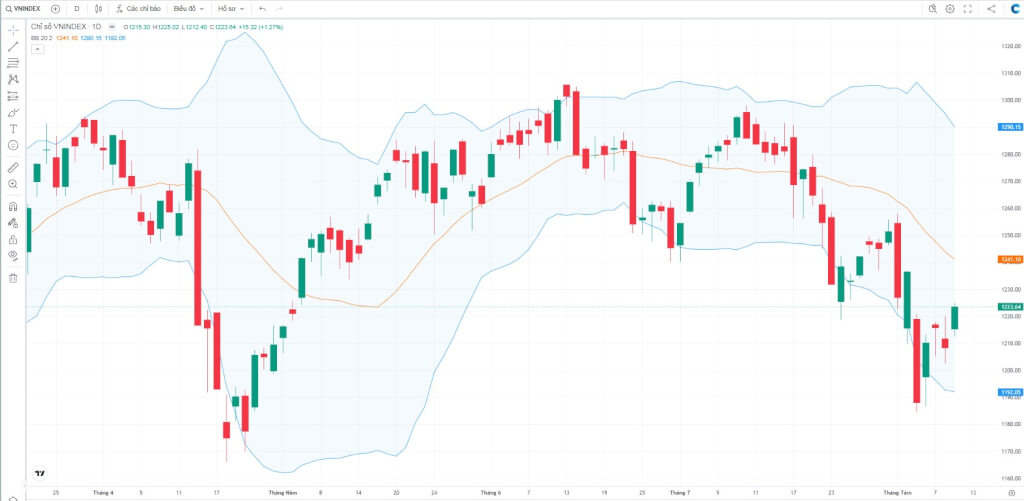This screenshot has height=501, width=1024.
Task: Hide all drawings with eye icon
Action: [13, 255]
